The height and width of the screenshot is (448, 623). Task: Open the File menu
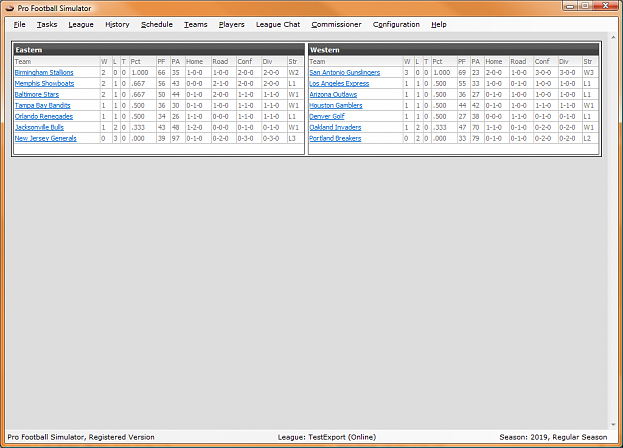[x=20, y=24]
